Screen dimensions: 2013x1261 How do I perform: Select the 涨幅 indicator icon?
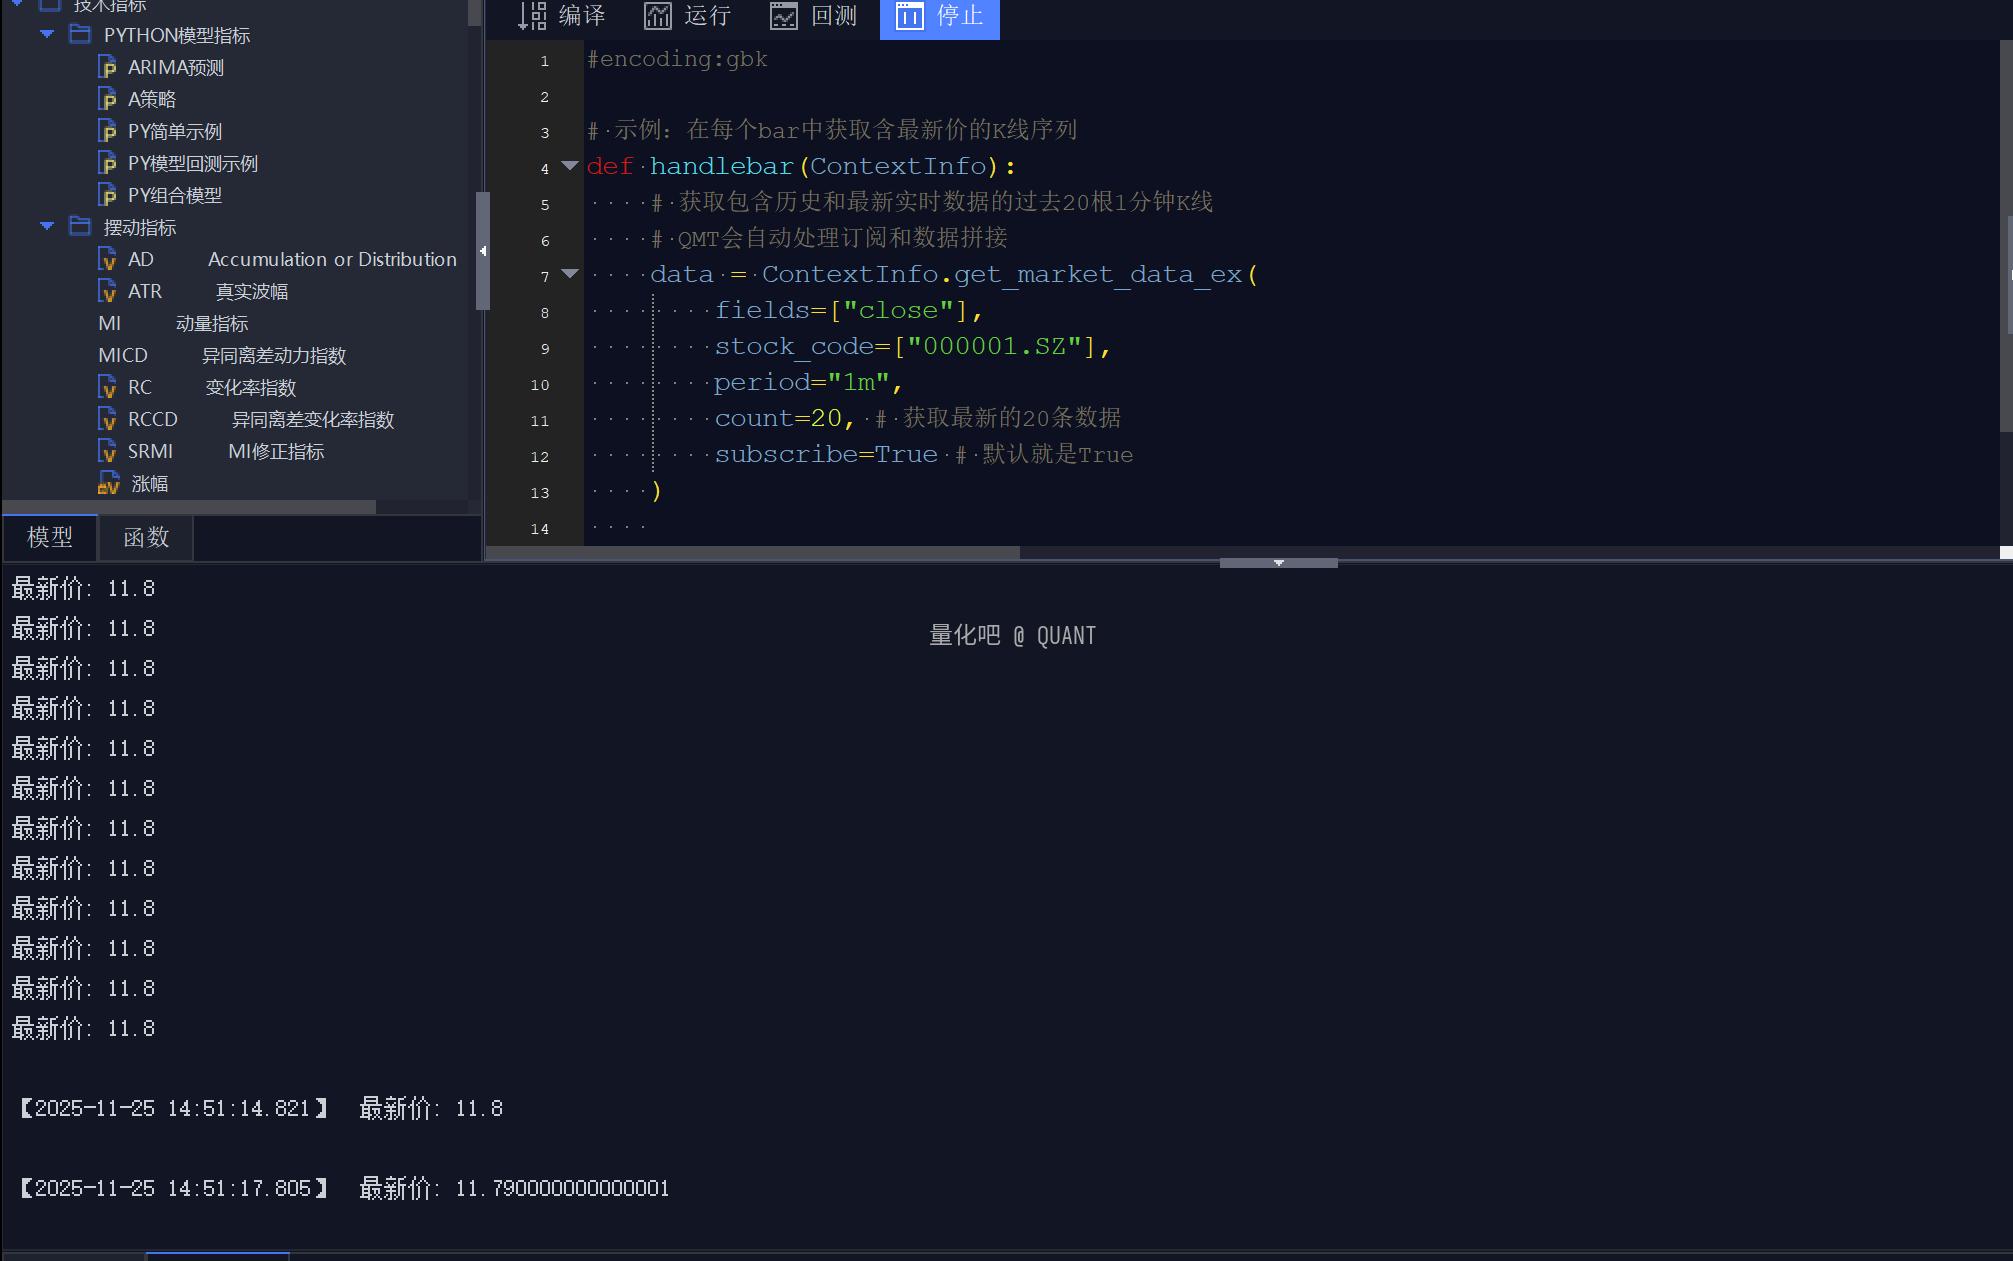[x=108, y=484]
